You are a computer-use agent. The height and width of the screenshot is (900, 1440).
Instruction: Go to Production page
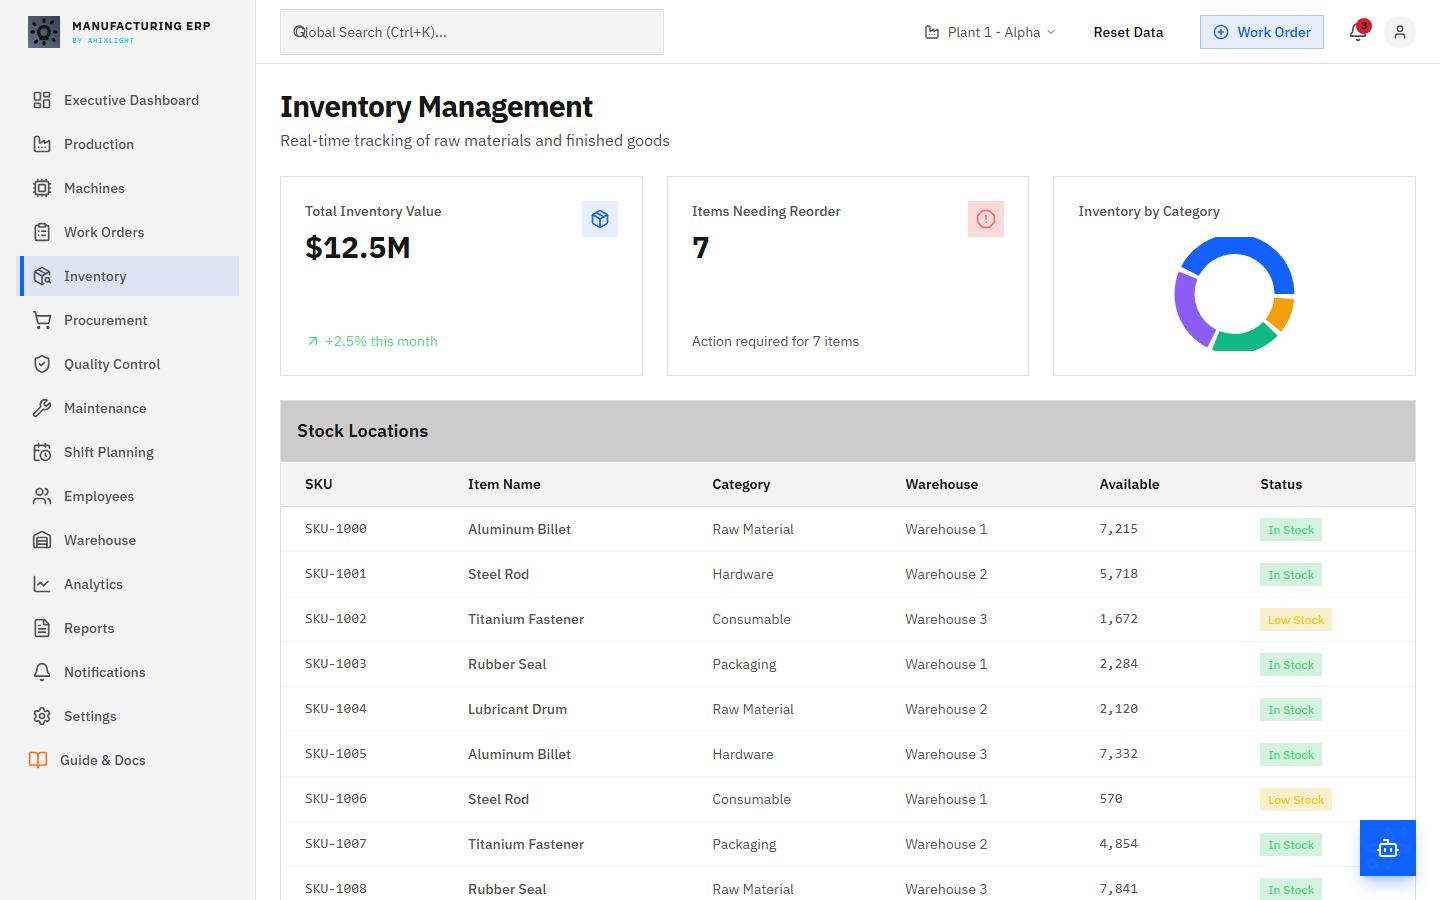coord(129,144)
